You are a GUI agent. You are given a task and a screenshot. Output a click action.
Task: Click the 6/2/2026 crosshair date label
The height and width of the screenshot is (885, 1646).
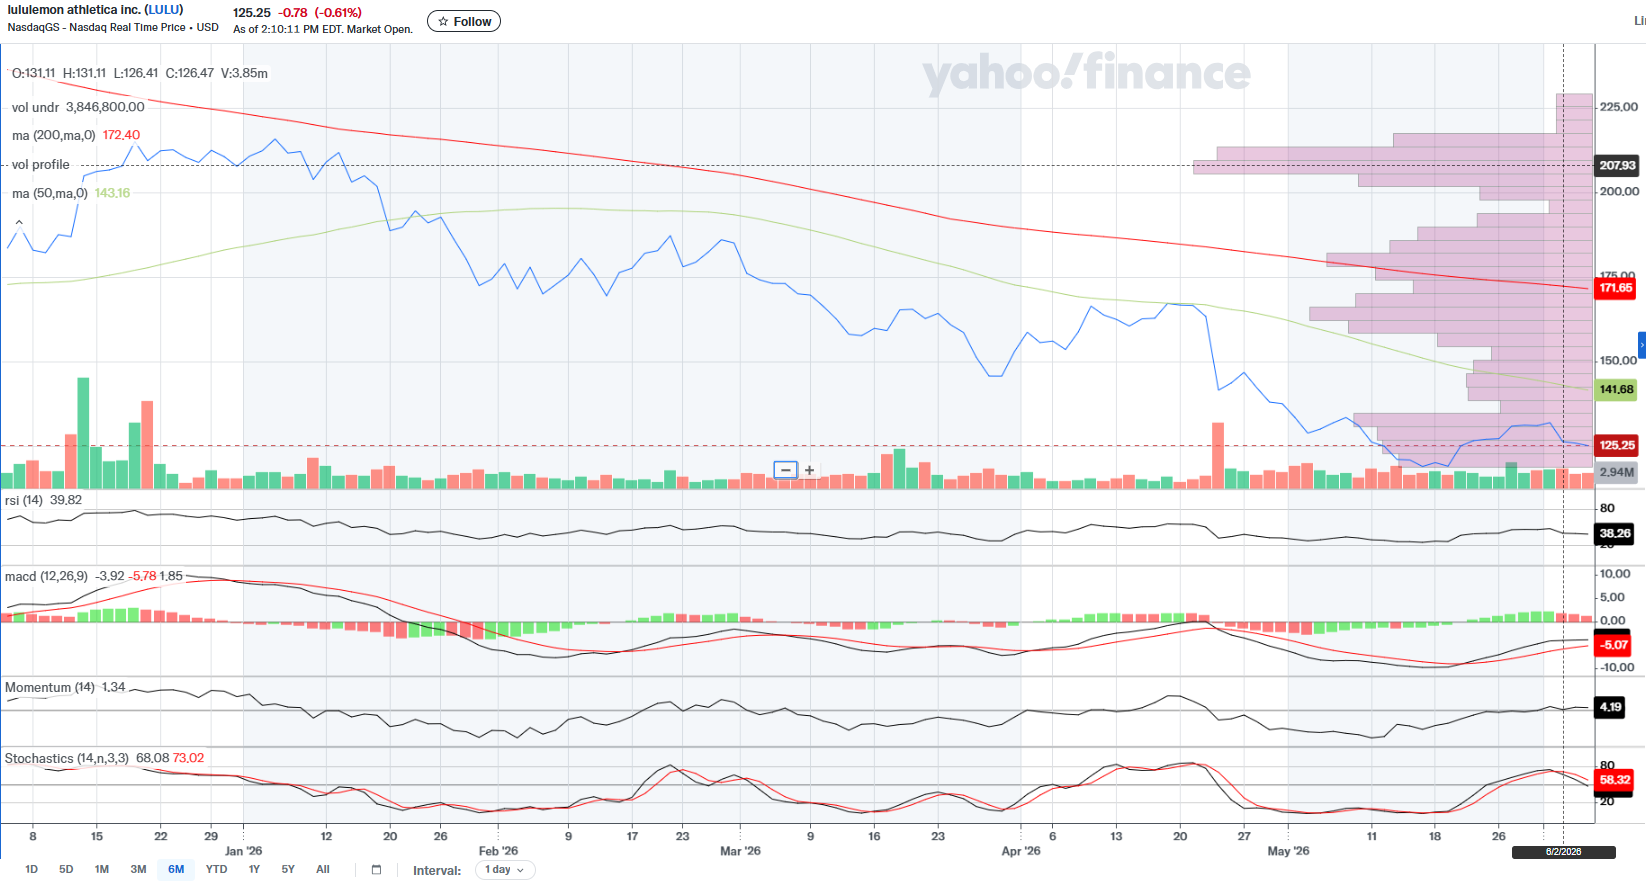pyautogui.click(x=1564, y=852)
